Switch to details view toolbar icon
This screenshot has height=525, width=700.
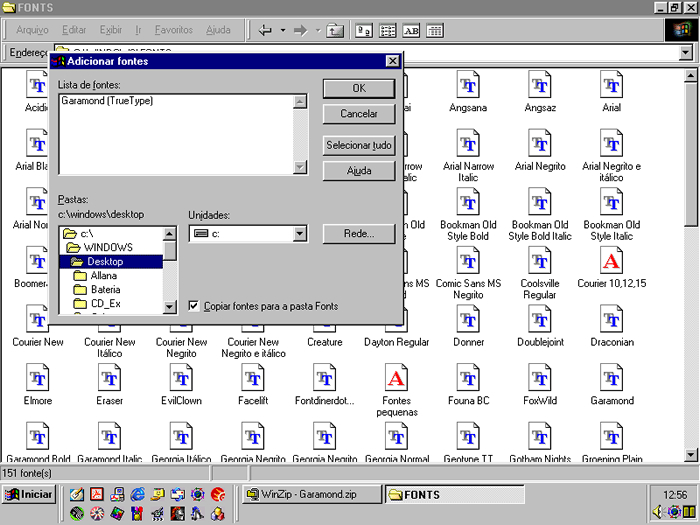(x=434, y=30)
